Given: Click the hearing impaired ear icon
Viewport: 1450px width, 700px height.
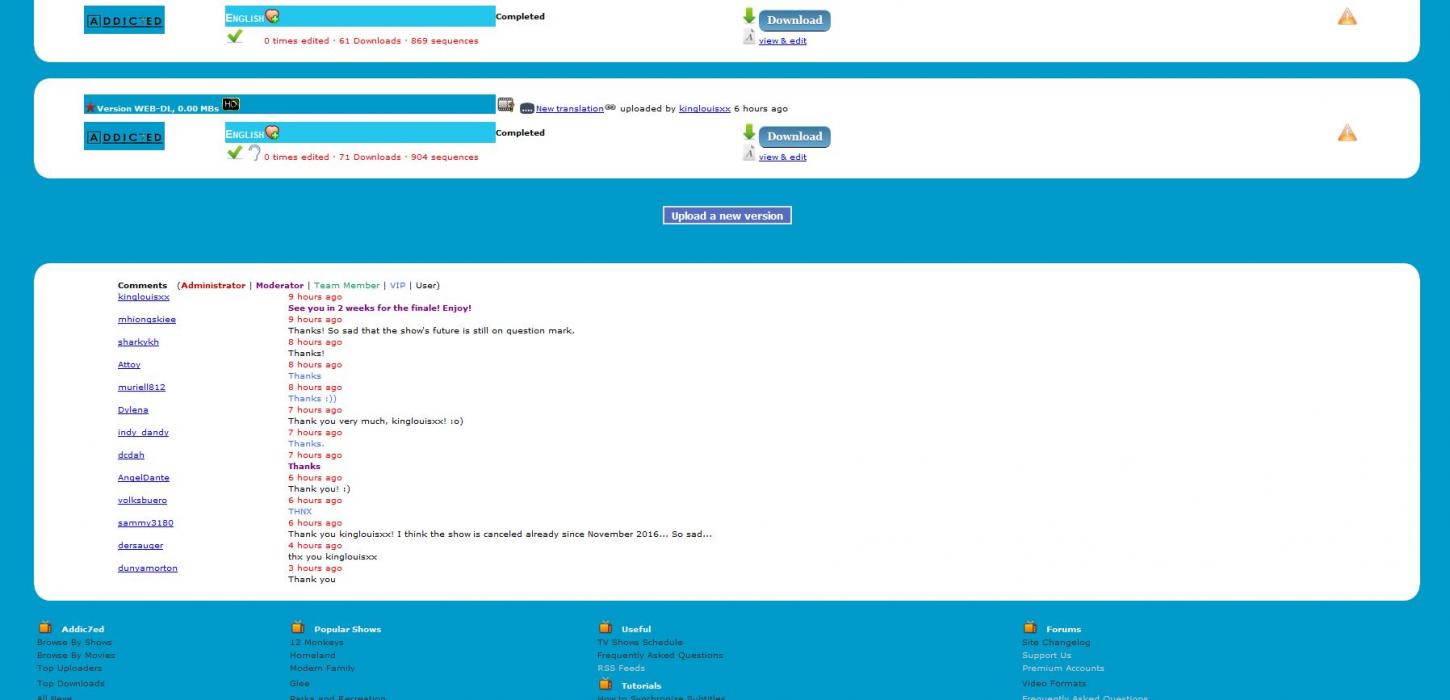Looking at the screenshot, I should click(254, 153).
